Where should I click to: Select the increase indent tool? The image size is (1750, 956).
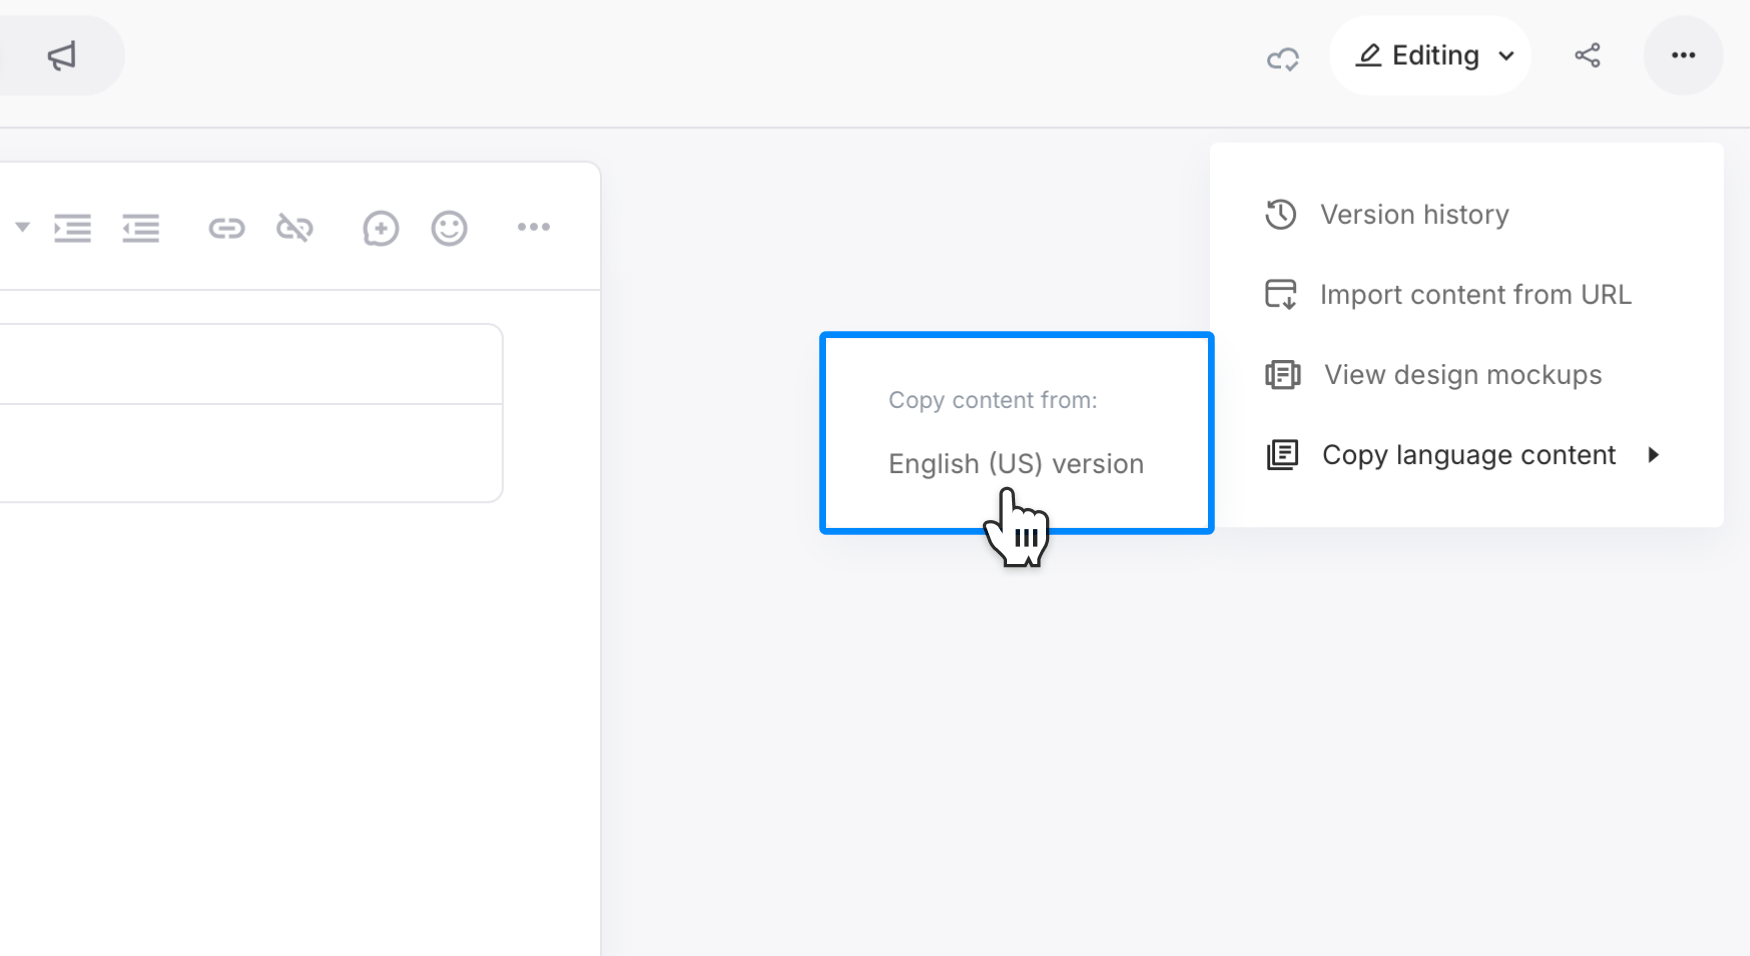point(71,227)
